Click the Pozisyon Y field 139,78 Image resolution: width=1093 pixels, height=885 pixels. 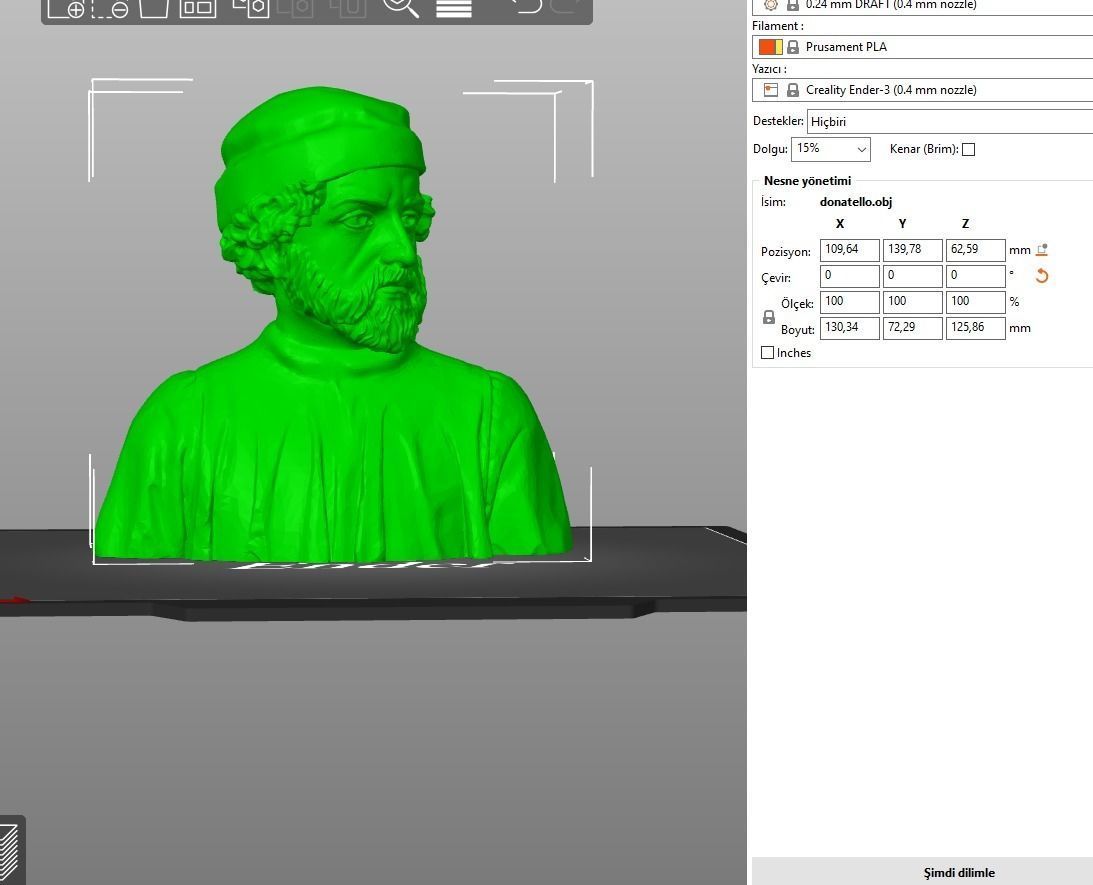pyautogui.click(x=912, y=249)
